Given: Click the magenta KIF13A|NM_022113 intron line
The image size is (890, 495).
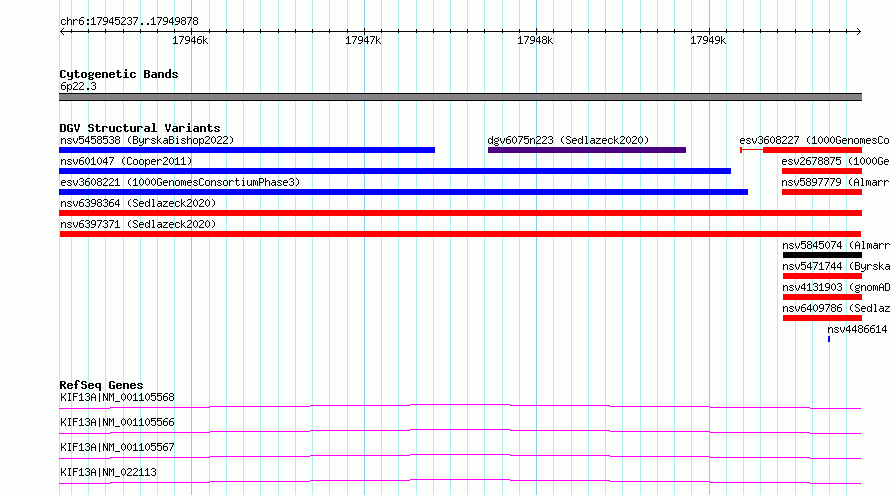Looking at the screenshot, I should coord(460,481).
